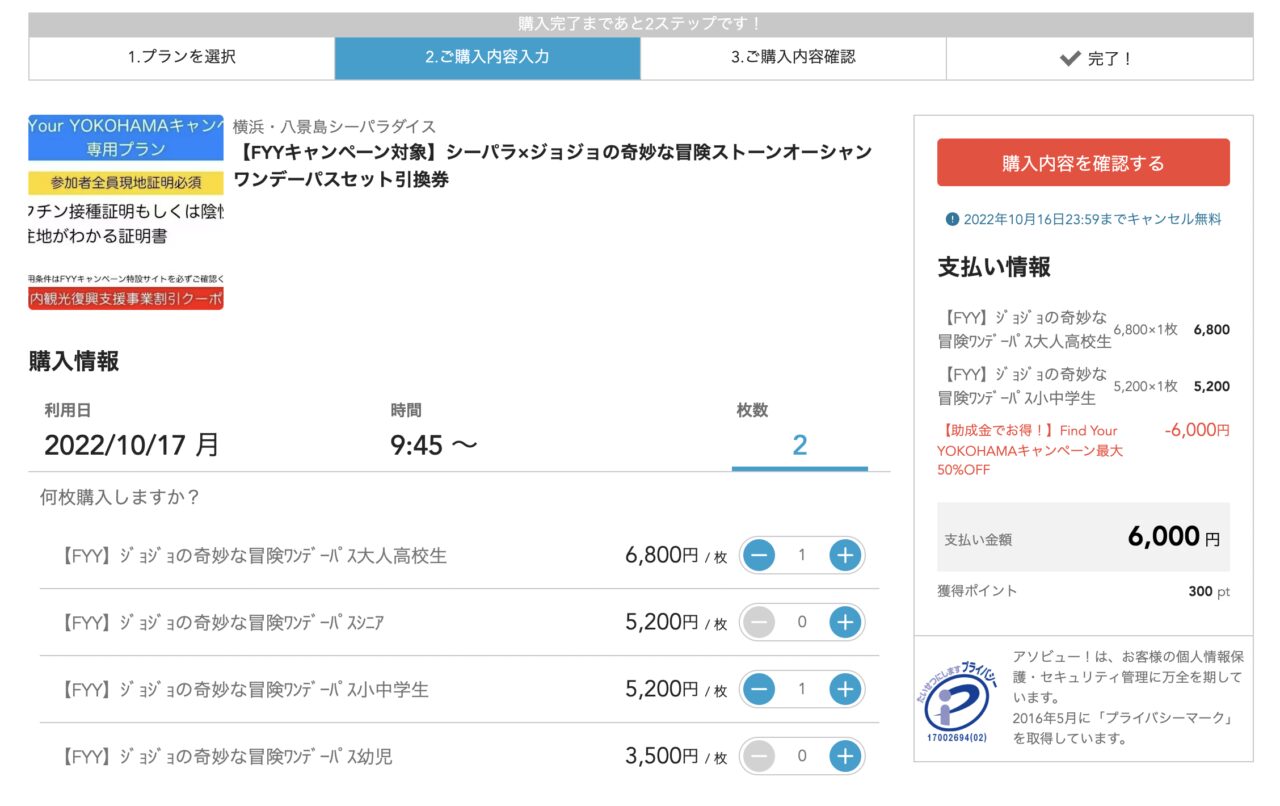Click the disabled minus button for シニア
Image resolution: width=1280 pixels, height=806 pixels.
759,623
